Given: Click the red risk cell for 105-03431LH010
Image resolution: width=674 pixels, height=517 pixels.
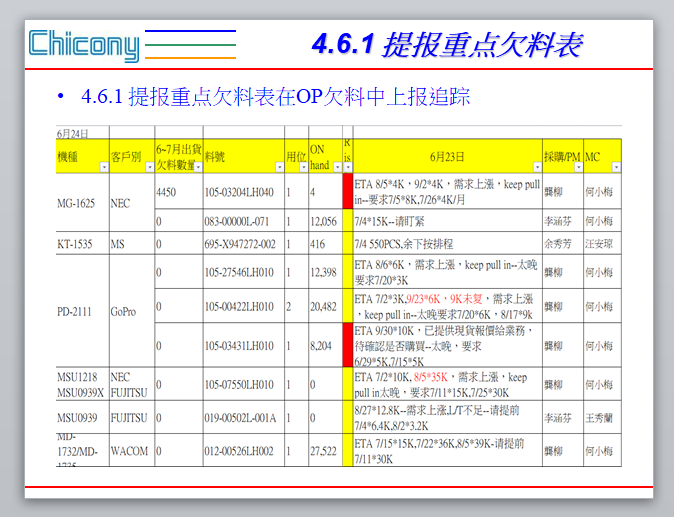Looking at the screenshot, I should click(x=348, y=346).
